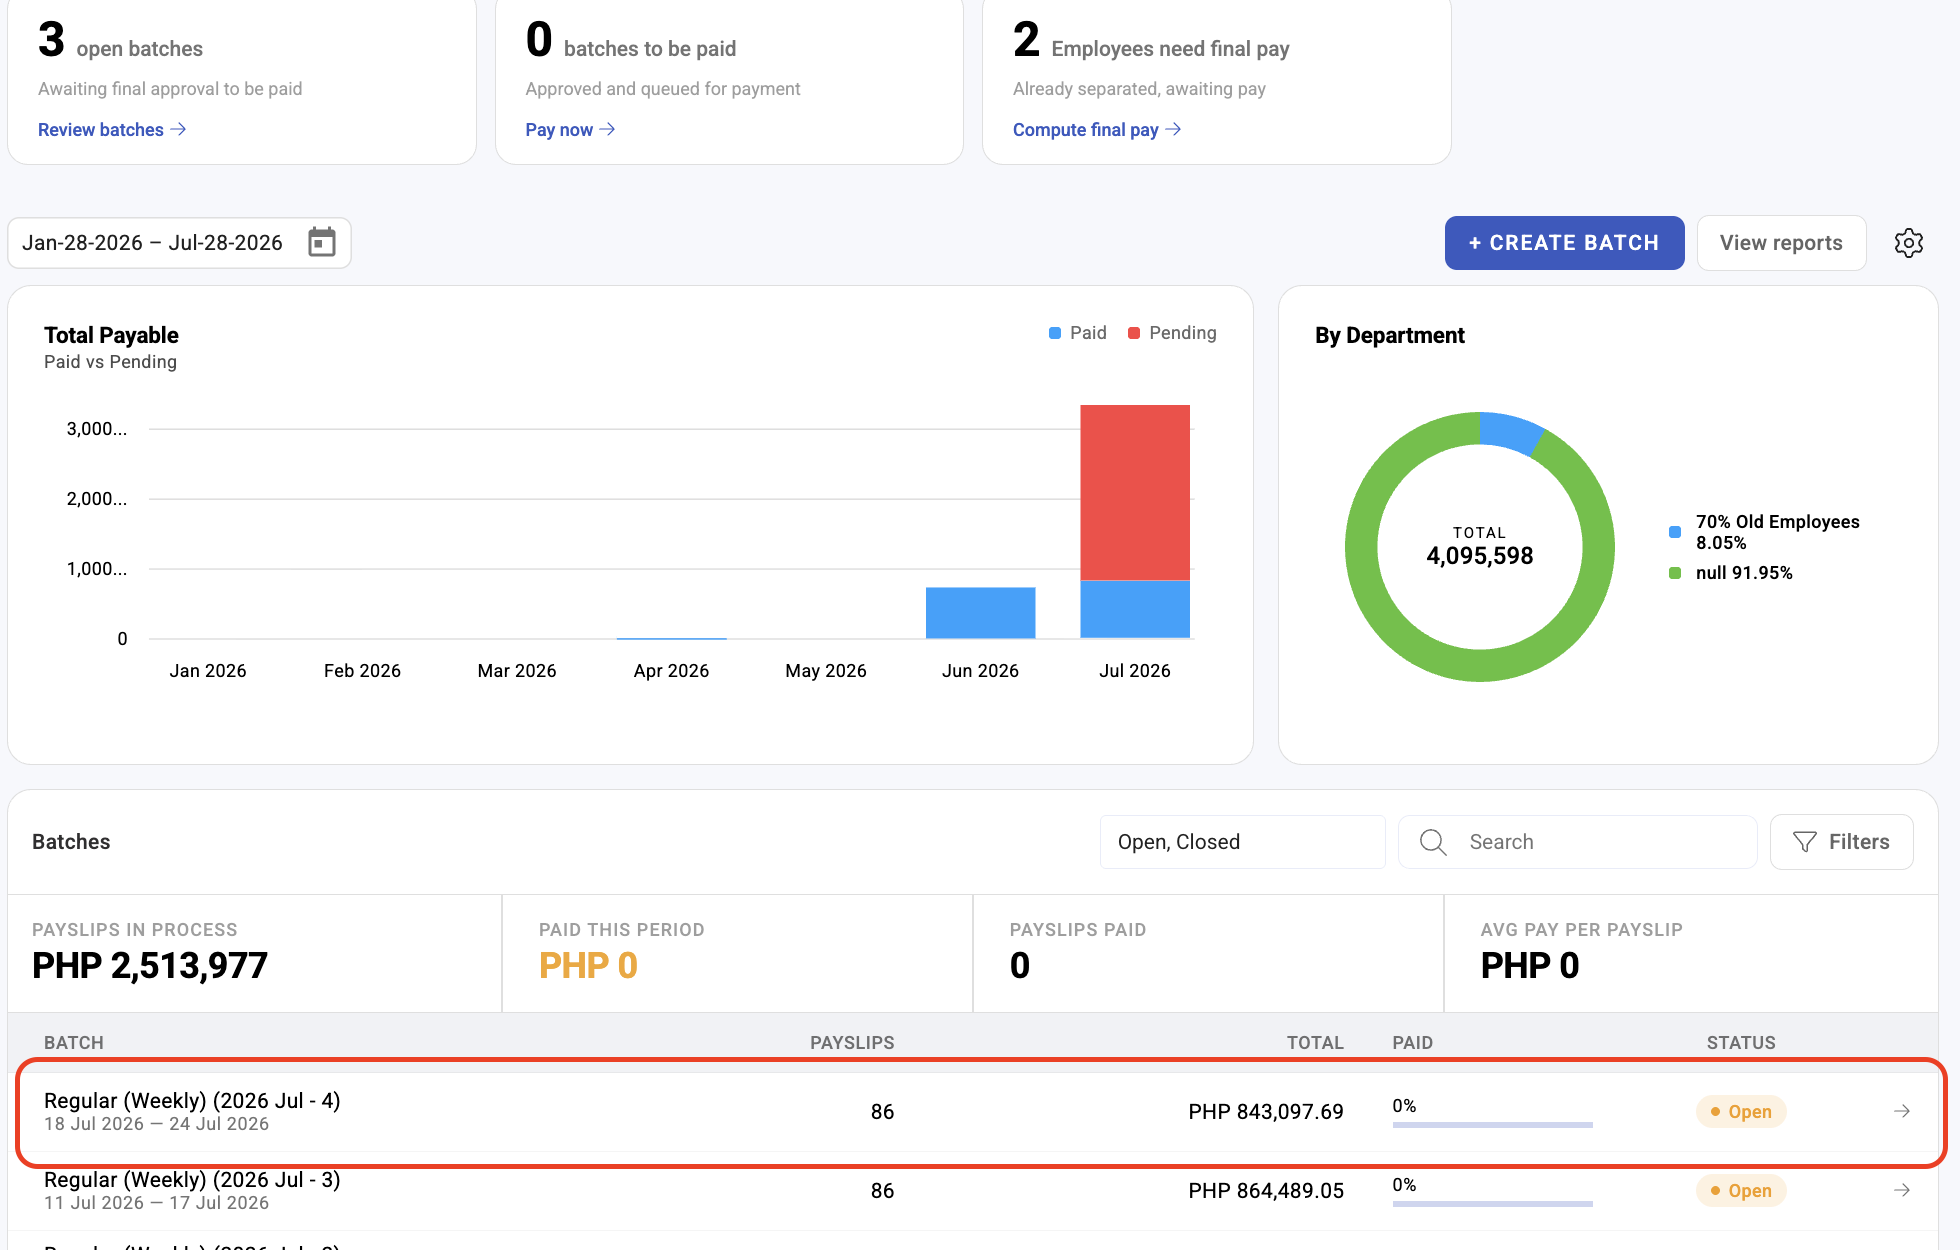Open payroll settings gear icon
Viewport: 1960px width, 1250px height.
[x=1908, y=243]
